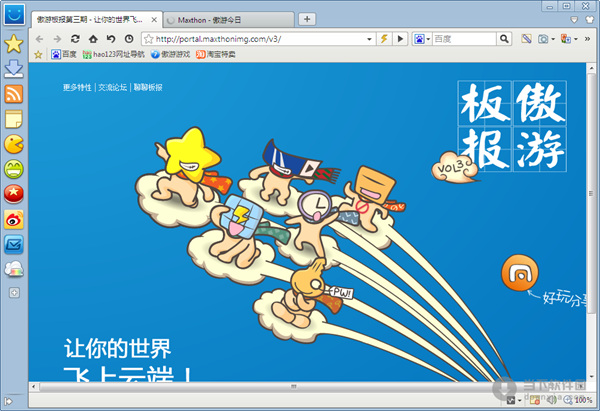600x411 pixels.
Task: Click the vertical scrollbar up arrow
Action: point(592,68)
